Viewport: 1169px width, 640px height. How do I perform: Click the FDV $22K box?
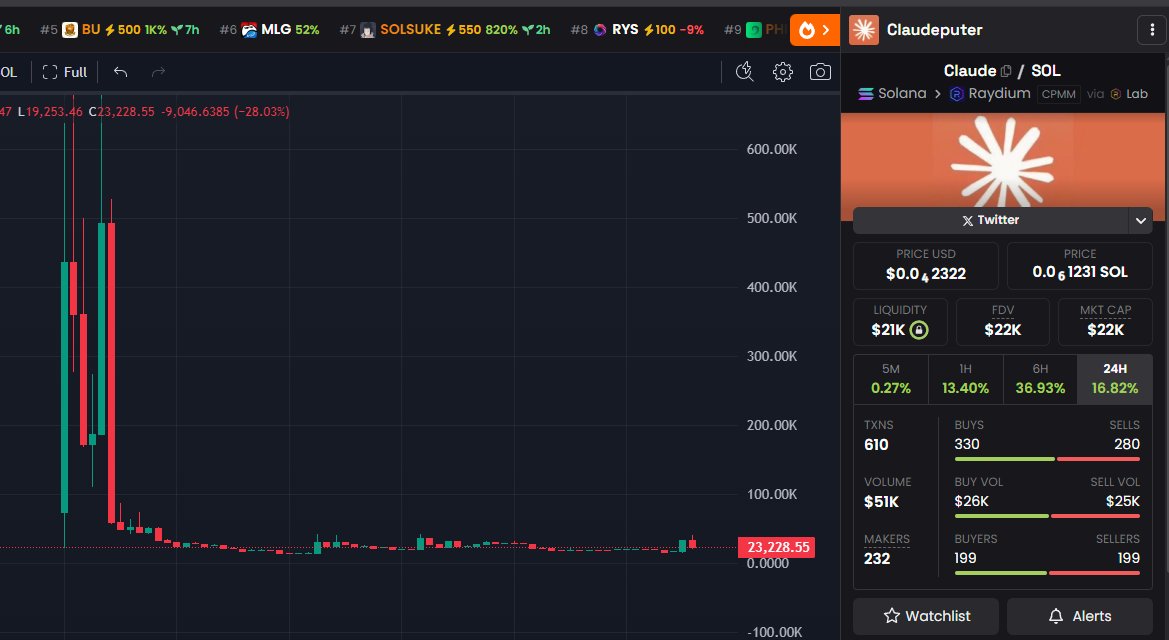click(x=1003, y=321)
